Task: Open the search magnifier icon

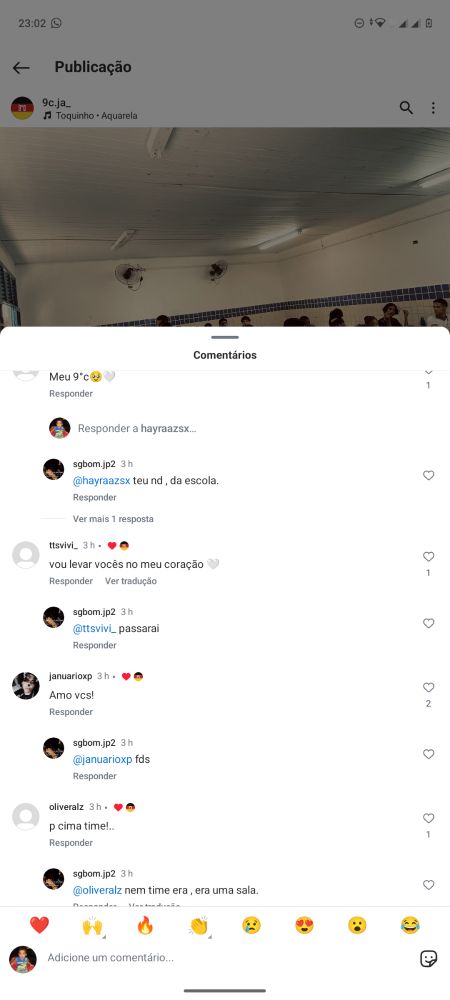Action: click(x=406, y=108)
